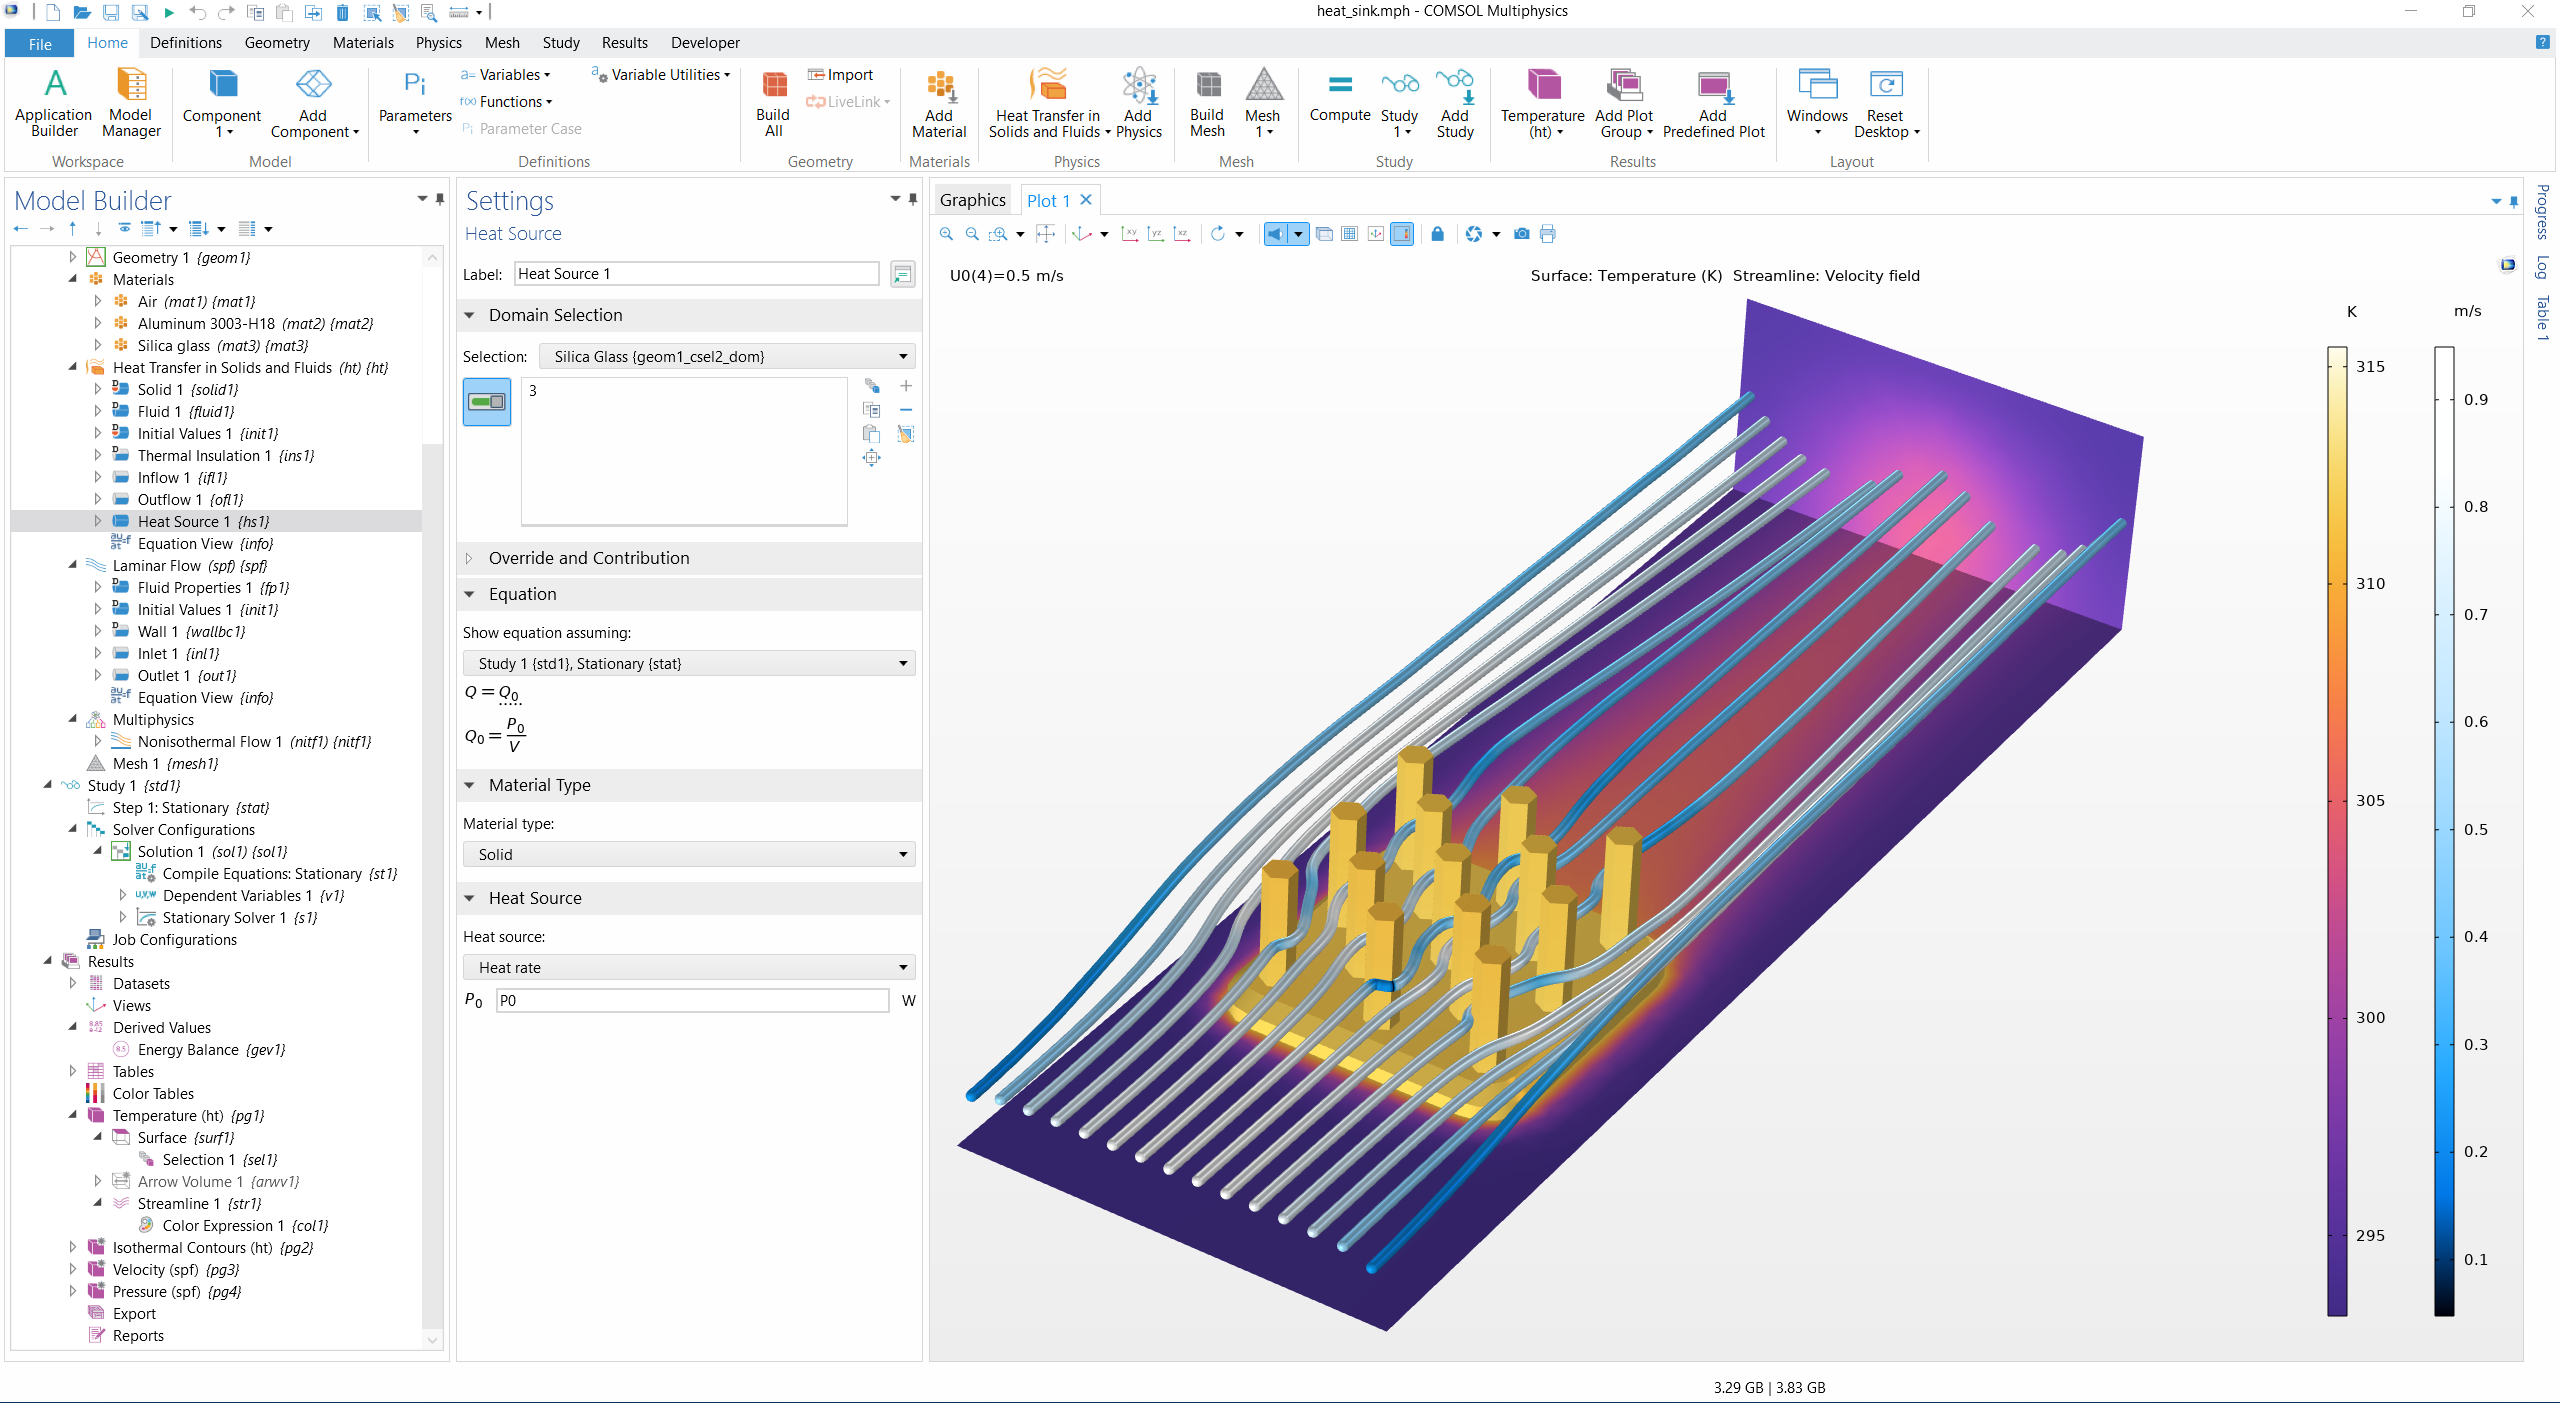Image resolution: width=2560 pixels, height=1403 pixels.
Task: Click Import in Geometry group
Action: click(840, 75)
